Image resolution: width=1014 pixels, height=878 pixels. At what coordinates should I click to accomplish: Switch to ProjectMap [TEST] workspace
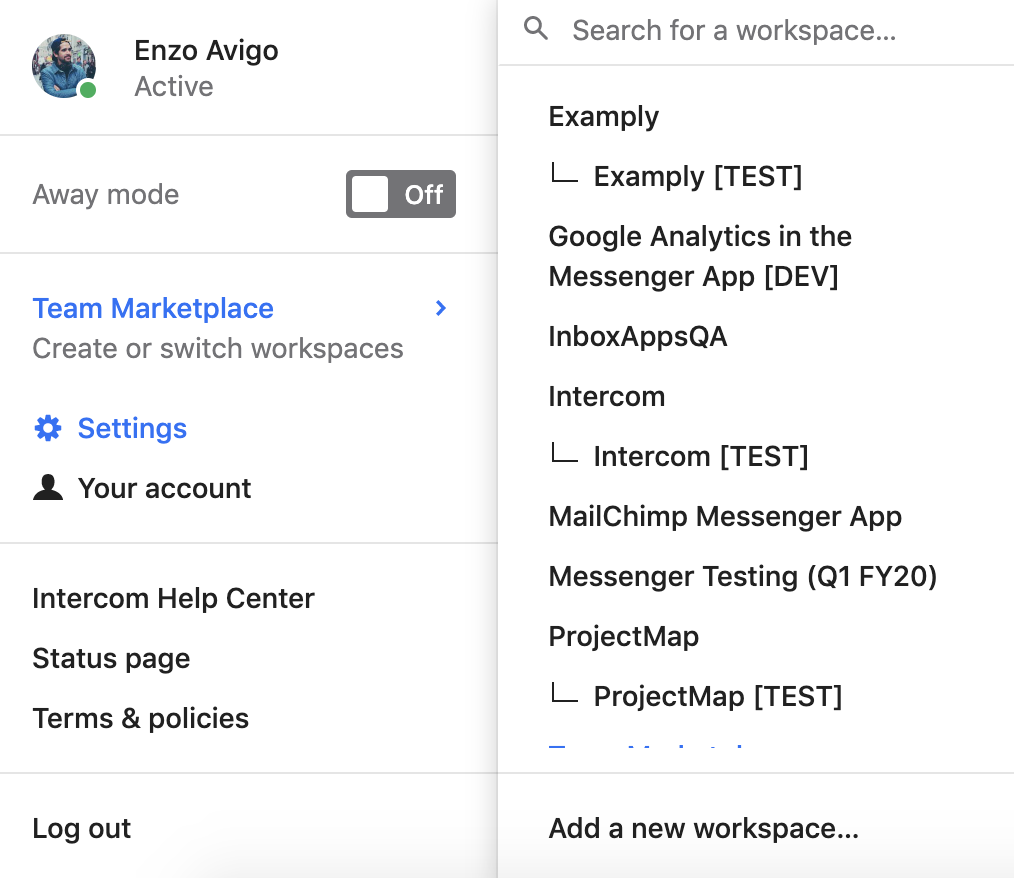(718, 696)
